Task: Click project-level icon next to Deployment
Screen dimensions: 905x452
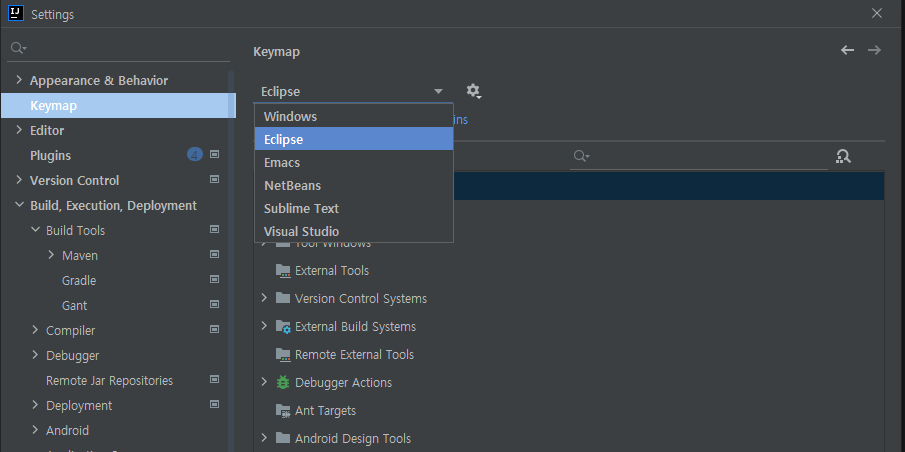Action: pyautogui.click(x=215, y=405)
